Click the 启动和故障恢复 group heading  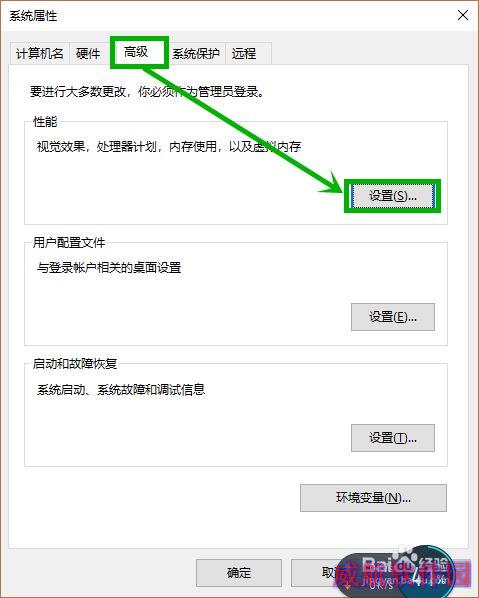point(75,363)
